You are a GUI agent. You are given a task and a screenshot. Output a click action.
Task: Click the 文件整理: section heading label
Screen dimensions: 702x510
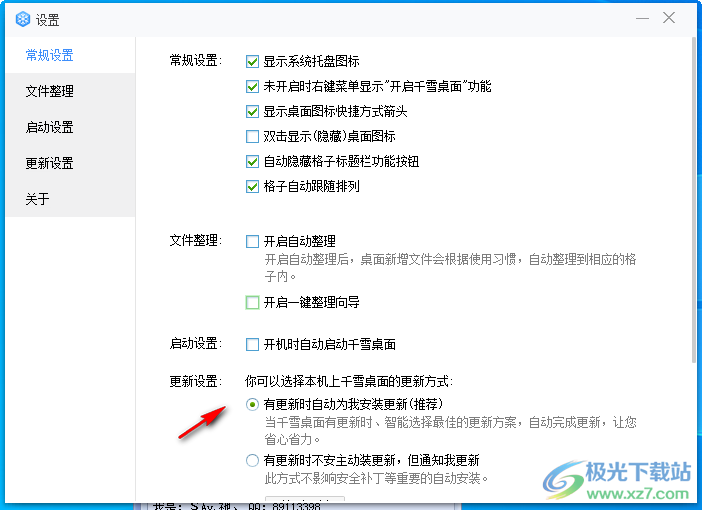click(196, 240)
